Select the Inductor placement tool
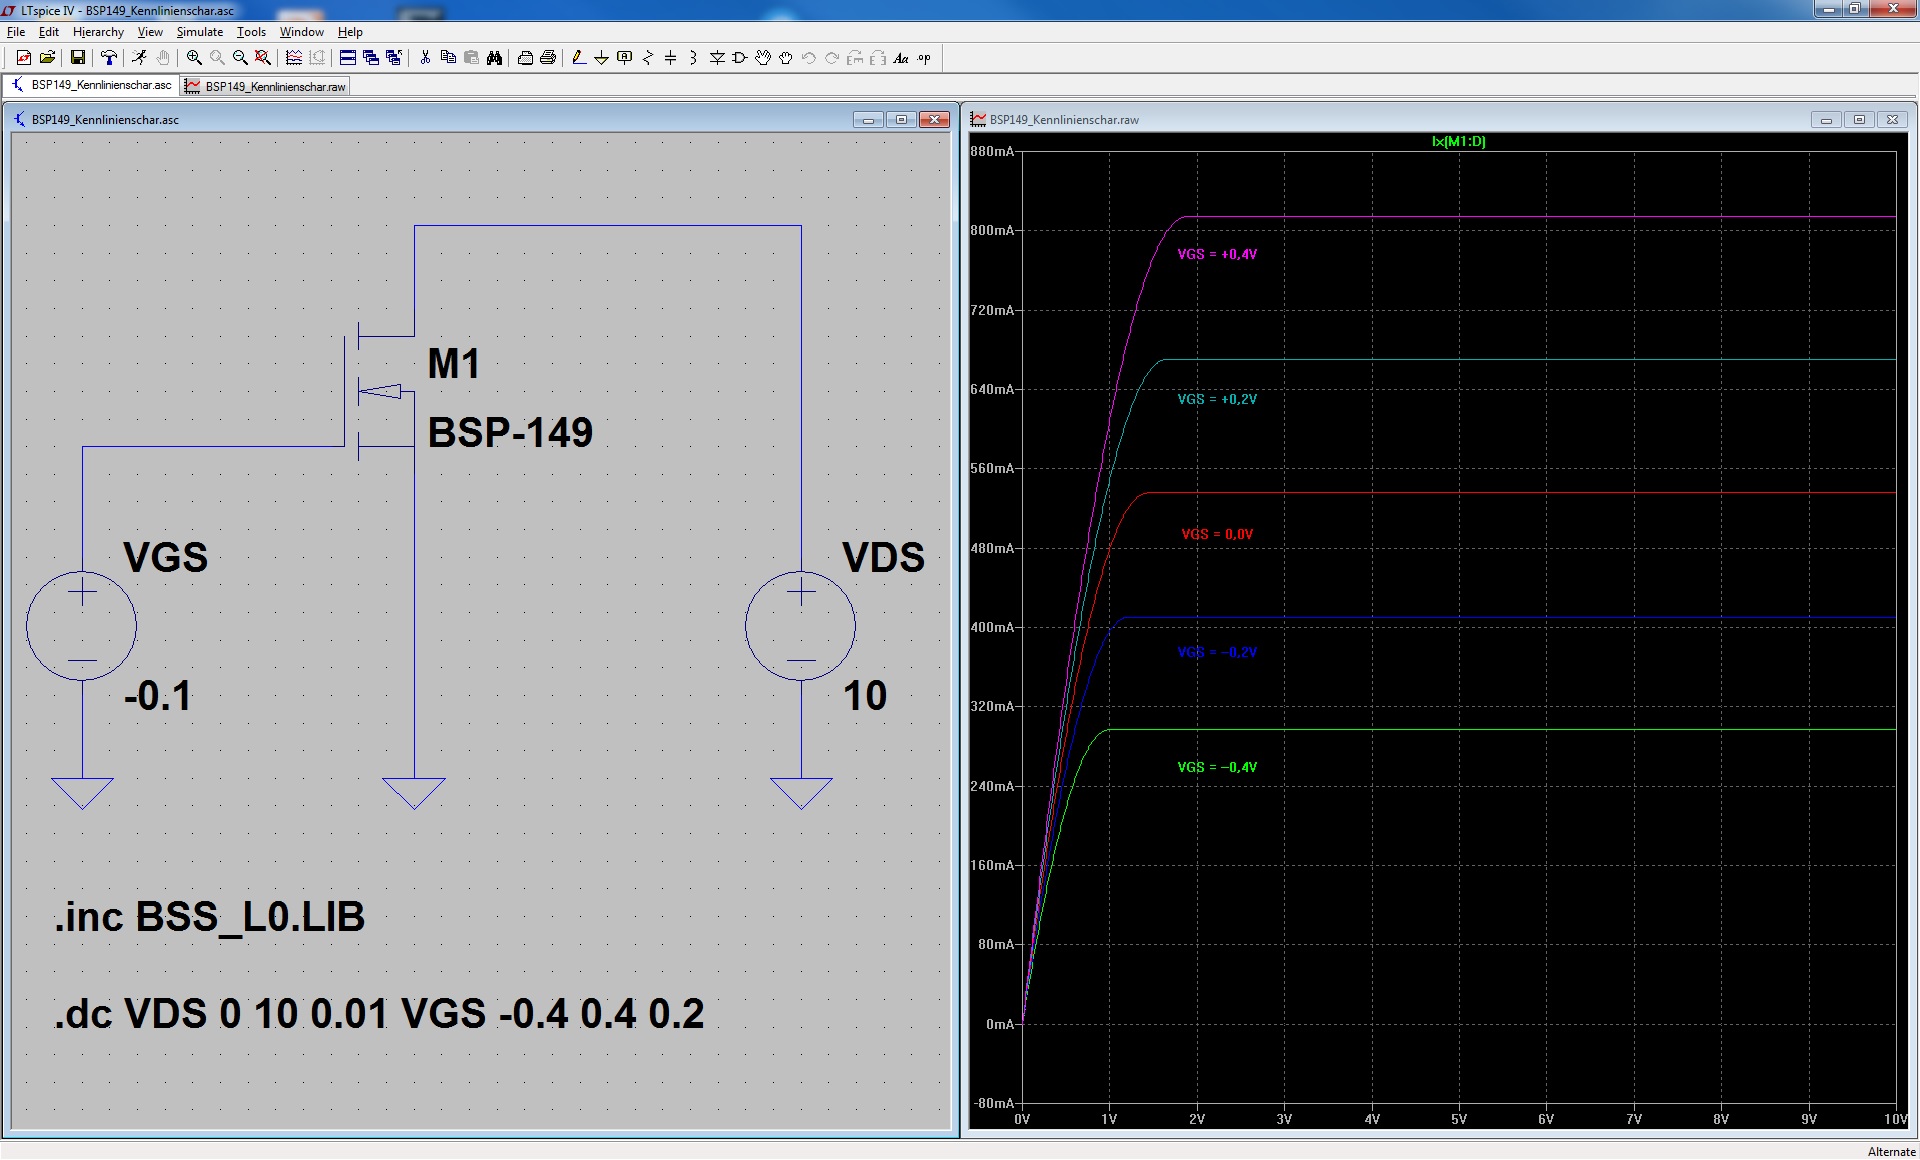Image resolution: width=1920 pixels, height=1160 pixels. coord(694,58)
